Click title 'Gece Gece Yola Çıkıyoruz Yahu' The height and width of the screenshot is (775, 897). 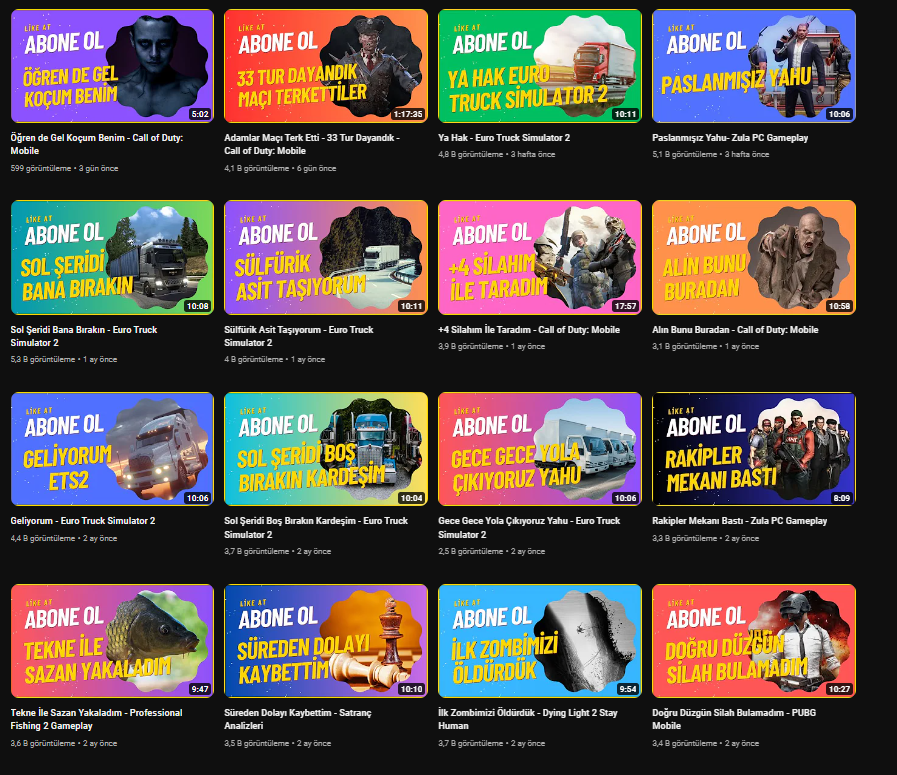click(x=529, y=527)
